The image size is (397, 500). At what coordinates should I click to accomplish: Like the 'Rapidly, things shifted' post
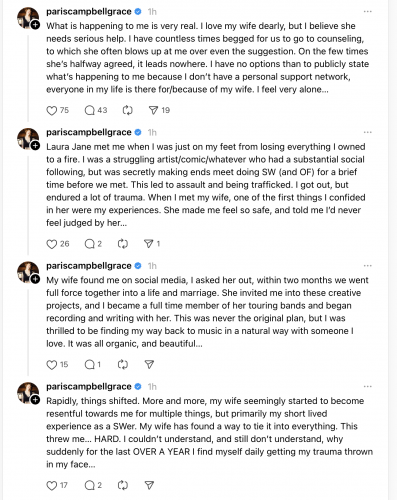pyautogui.click(x=52, y=485)
